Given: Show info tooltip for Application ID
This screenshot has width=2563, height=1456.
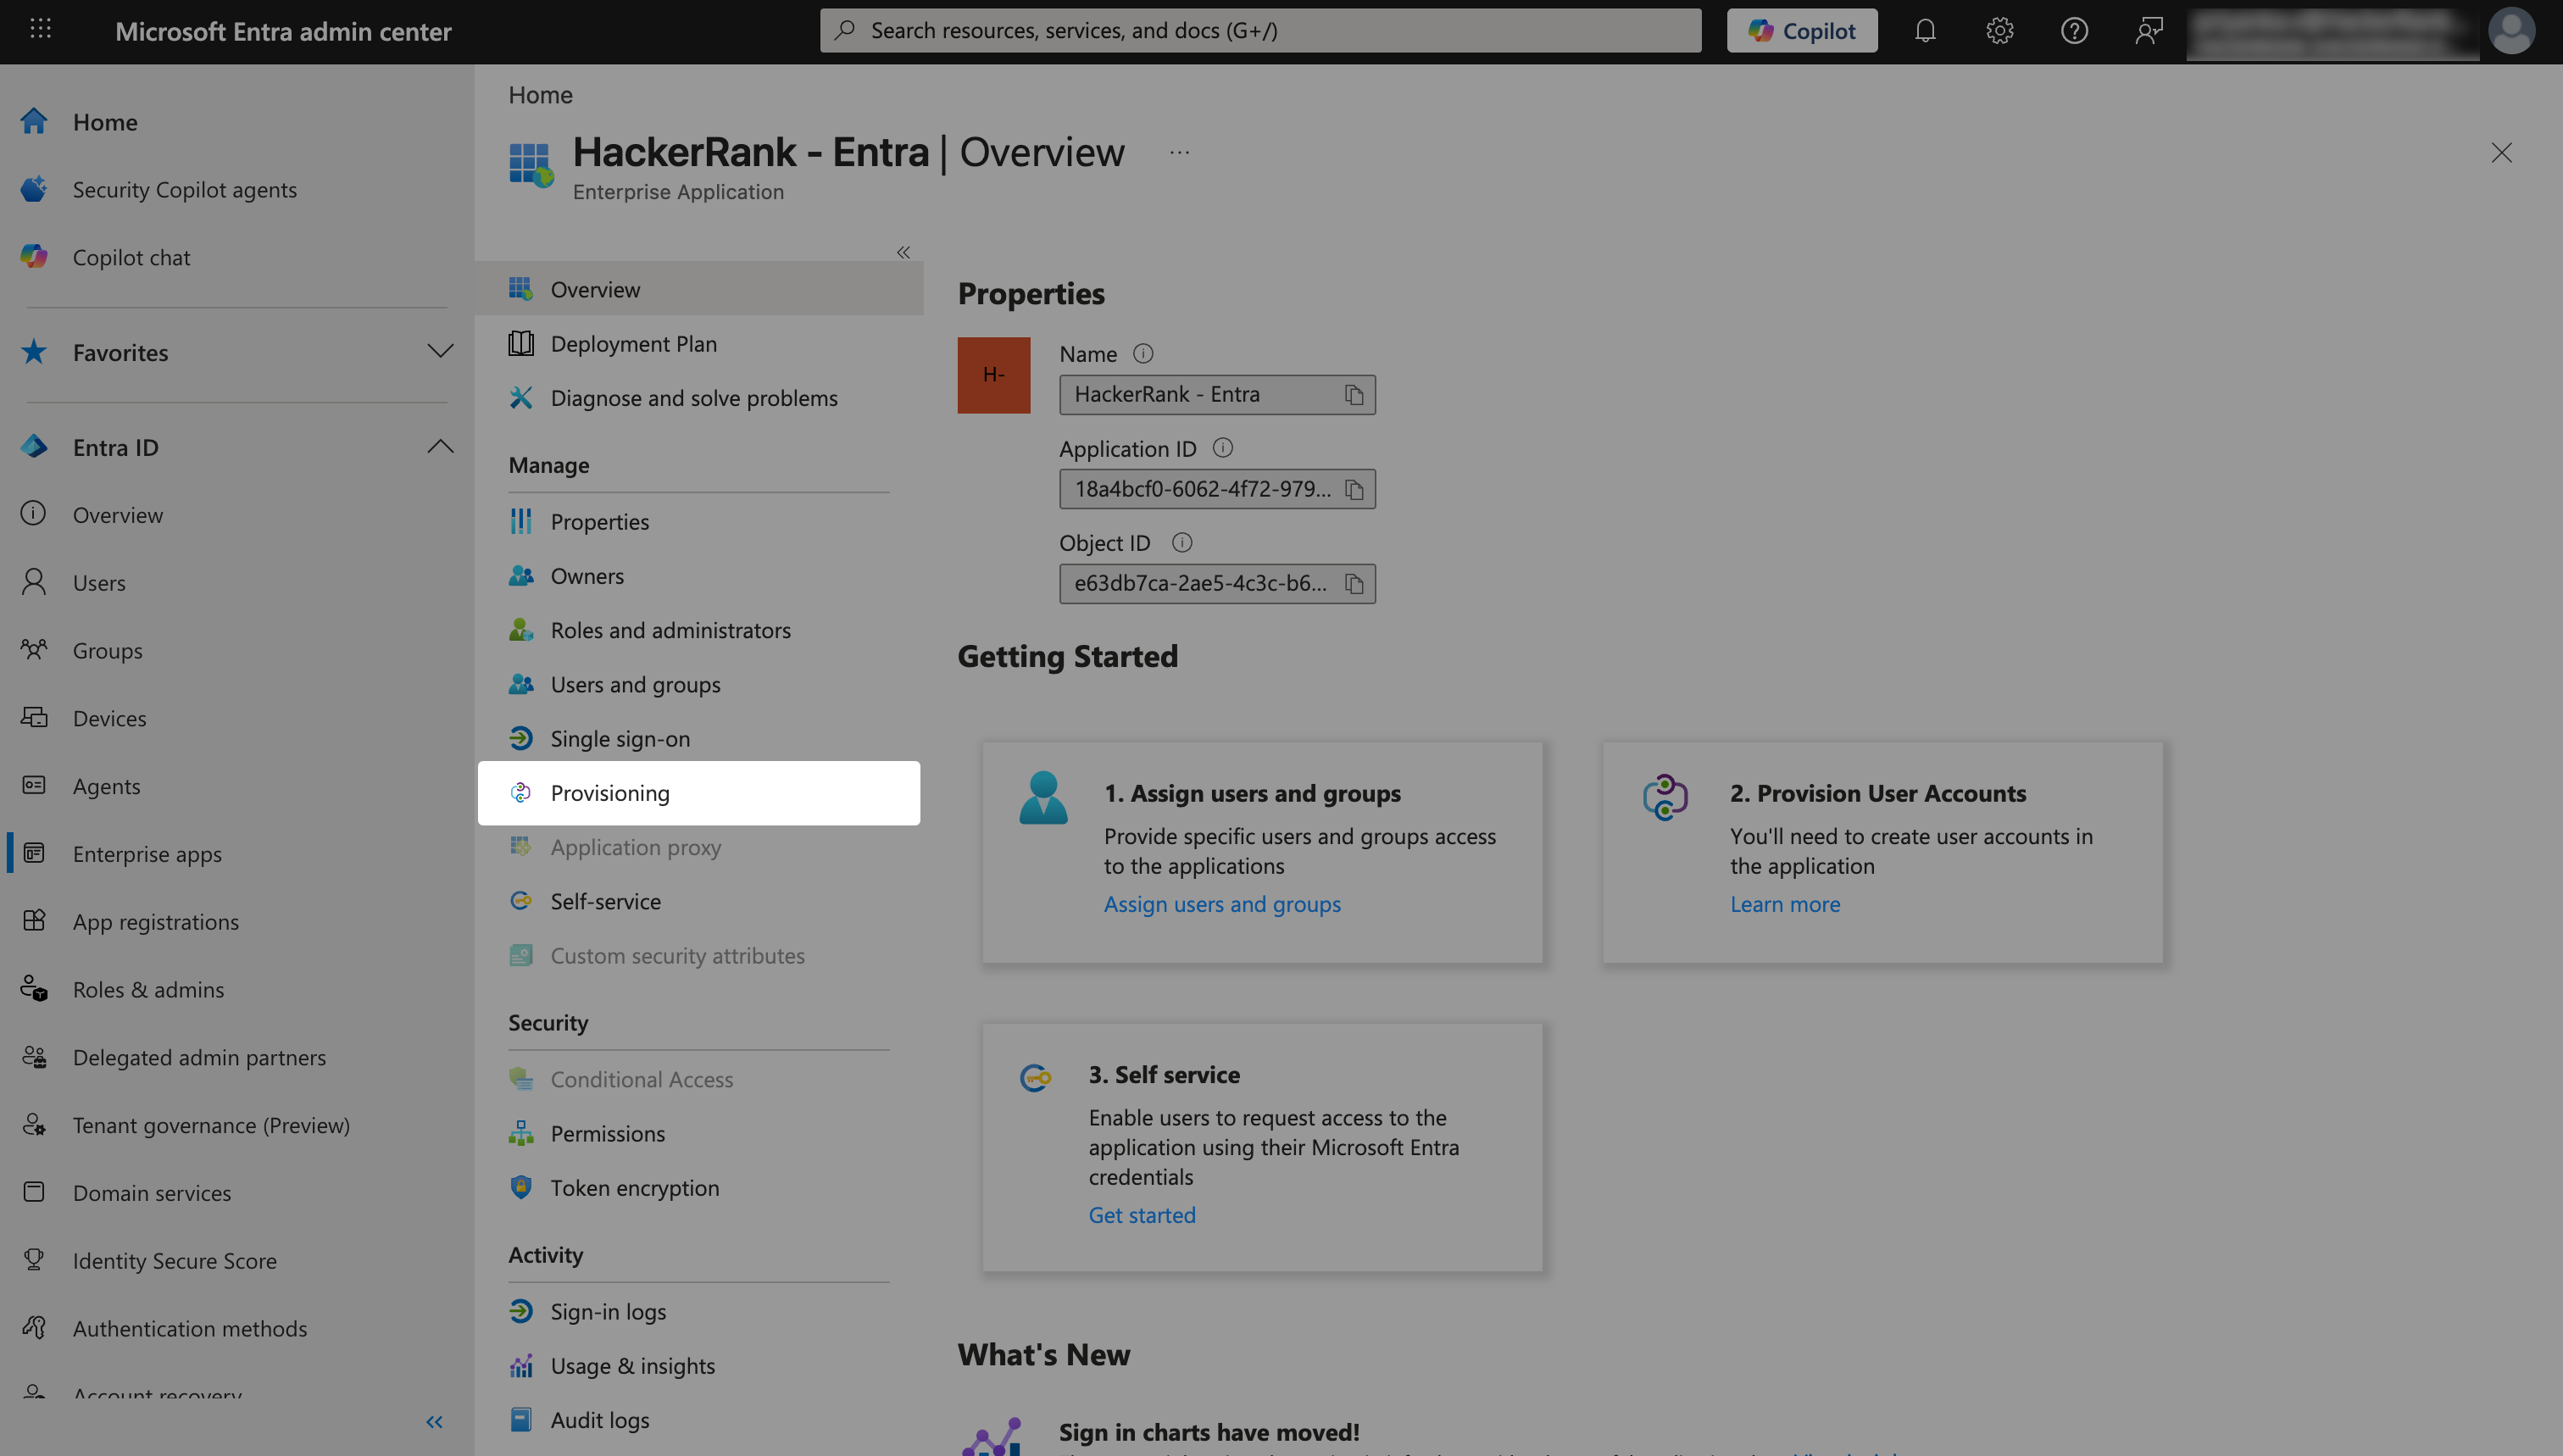Looking at the screenshot, I should pos(1222,448).
